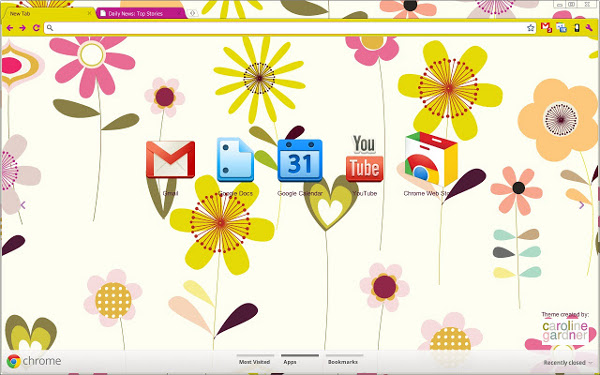Viewport: 600px width, 375px height.
Task: Click the Google Calendar label text
Action: pyautogui.click(x=300, y=193)
